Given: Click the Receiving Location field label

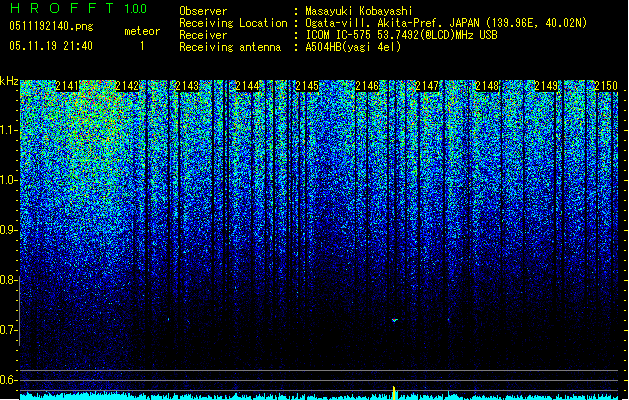Looking at the screenshot, I should pos(233,23).
